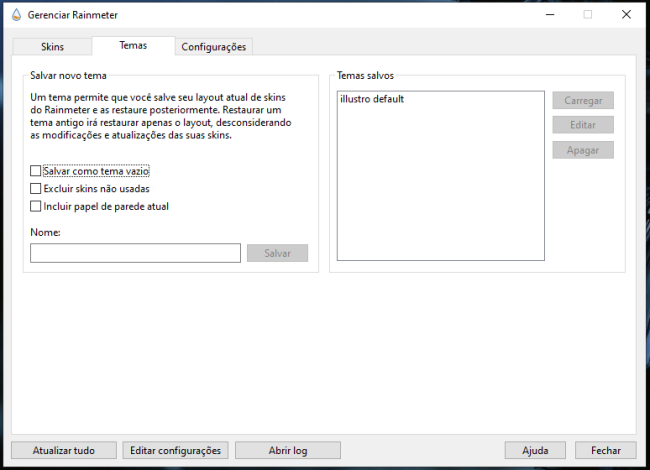Select 'illustro default' in saved themes list
The image size is (650, 470).
click(x=372, y=99)
